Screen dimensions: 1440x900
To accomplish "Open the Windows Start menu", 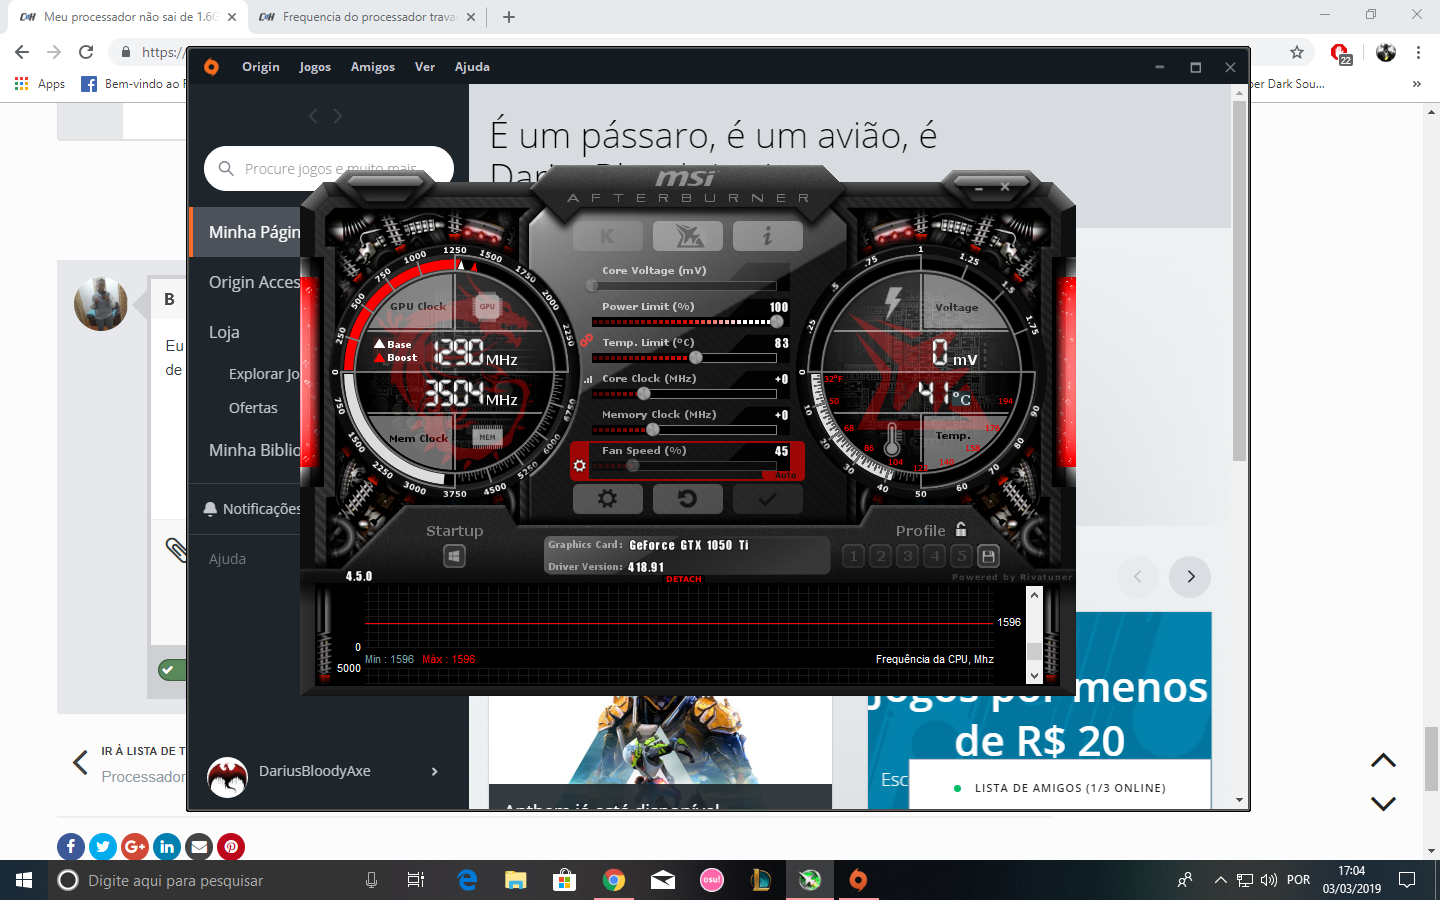I will pyautogui.click(x=24, y=880).
